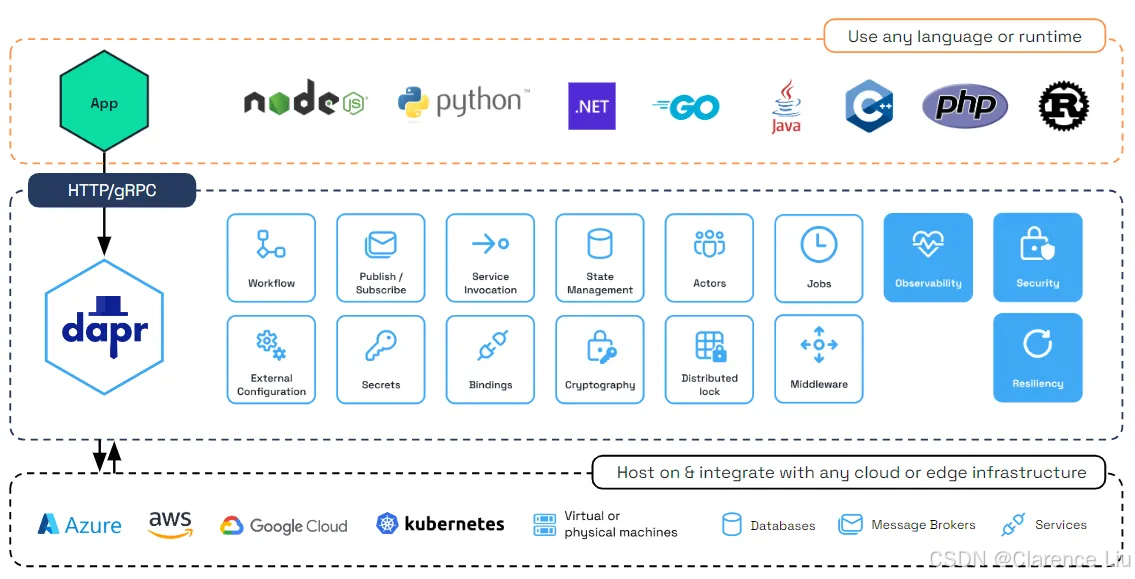Viewport: 1135px width, 579px height.
Task: Click the 'Services' text label
Action: 1060,525
